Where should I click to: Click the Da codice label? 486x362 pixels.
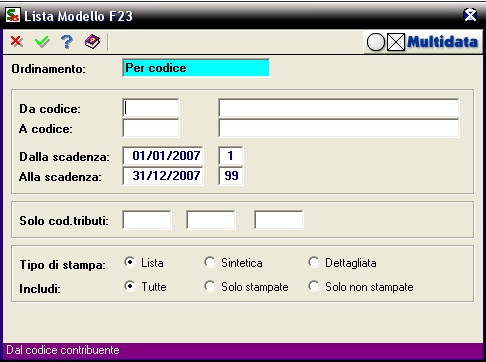click(x=50, y=109)
